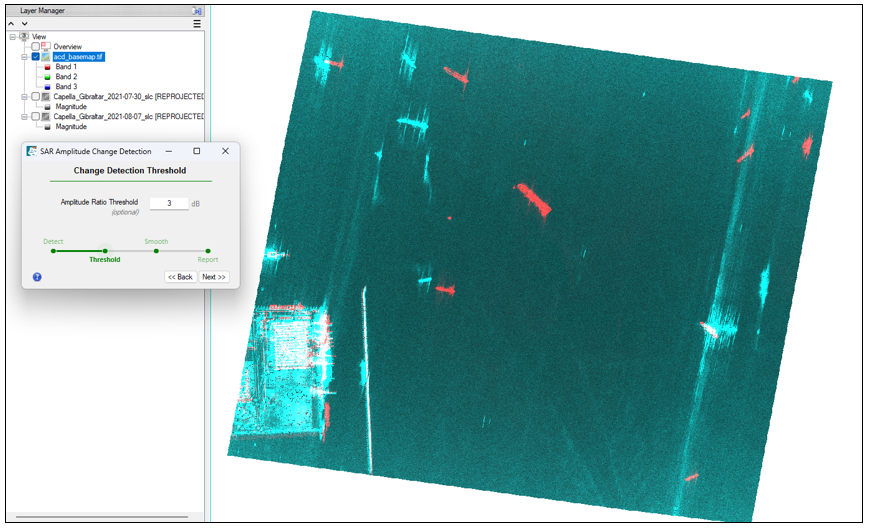Viewport: 869px width, 529px height.
Task: Click the SAR Amplitude Change Detection title icon
Action: click(x=33, y=151)
